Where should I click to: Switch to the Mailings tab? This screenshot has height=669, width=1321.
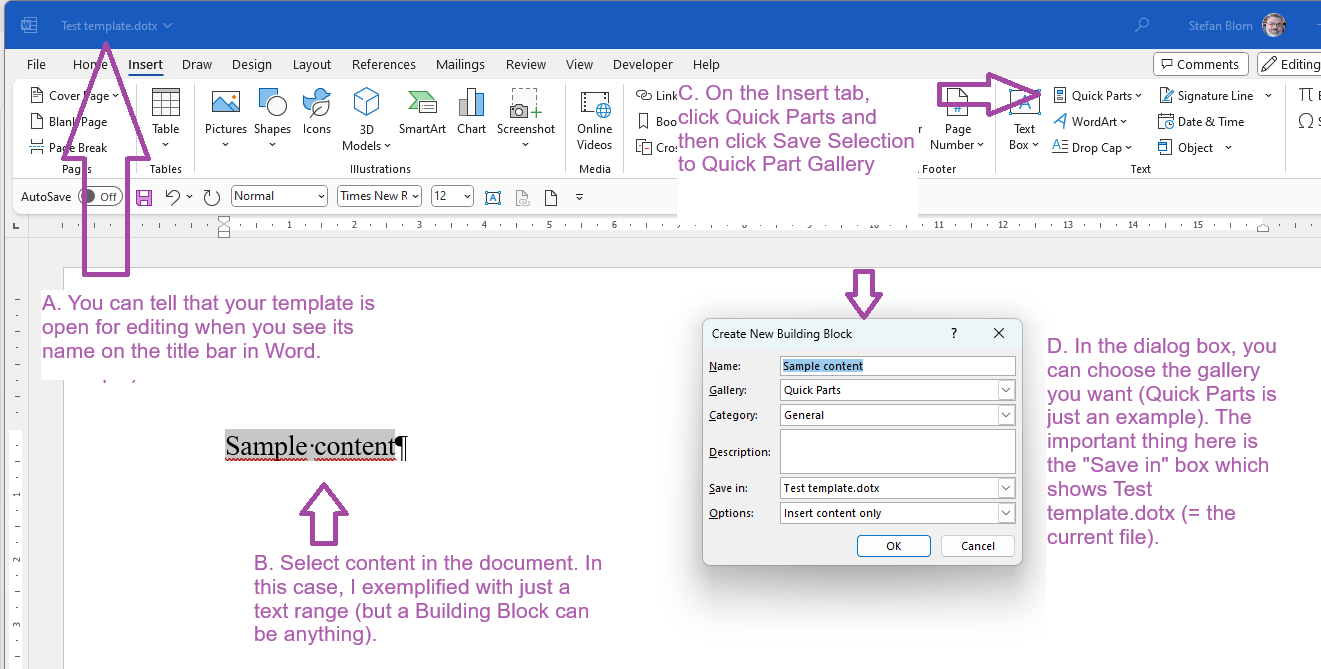460,64
